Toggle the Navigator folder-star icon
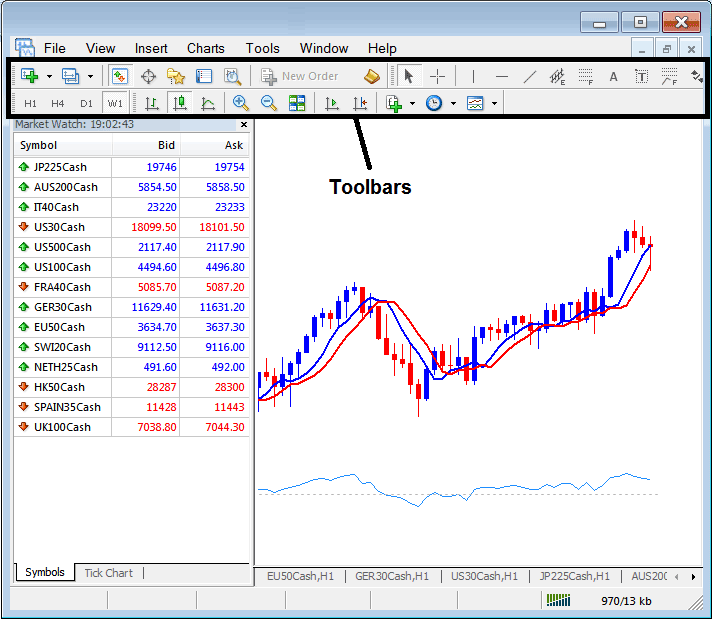 tap(176, 76)
